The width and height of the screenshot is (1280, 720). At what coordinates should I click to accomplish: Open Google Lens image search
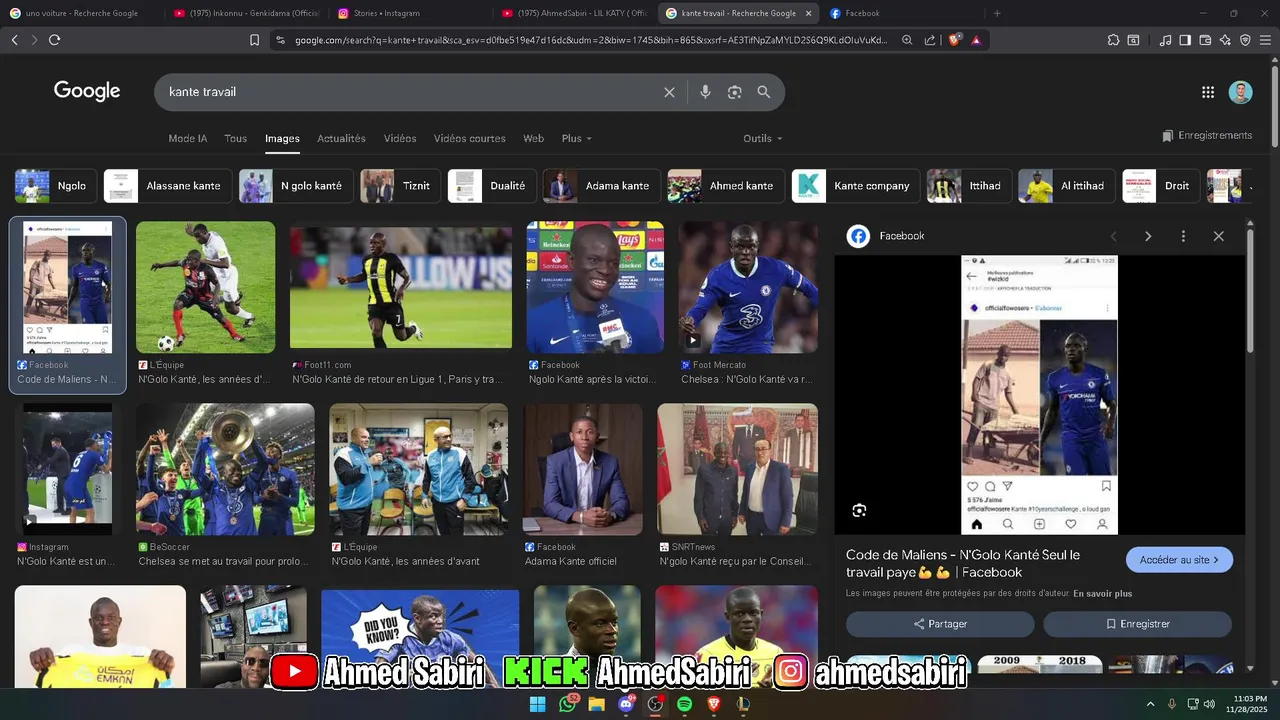click(x=735, y=92)
